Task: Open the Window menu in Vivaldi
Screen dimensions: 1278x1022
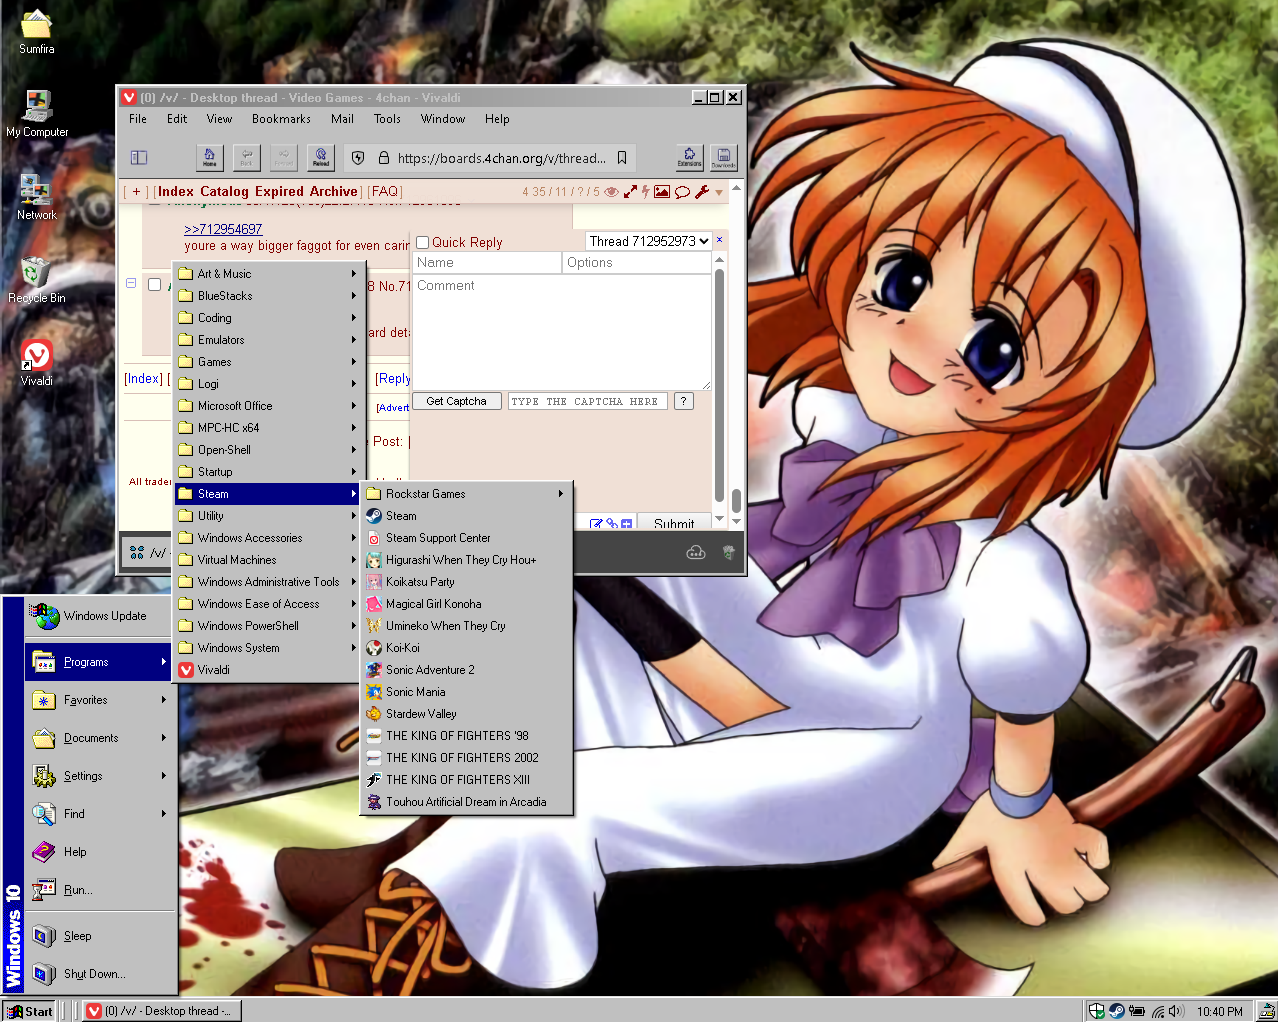Action: click(443, 119)
